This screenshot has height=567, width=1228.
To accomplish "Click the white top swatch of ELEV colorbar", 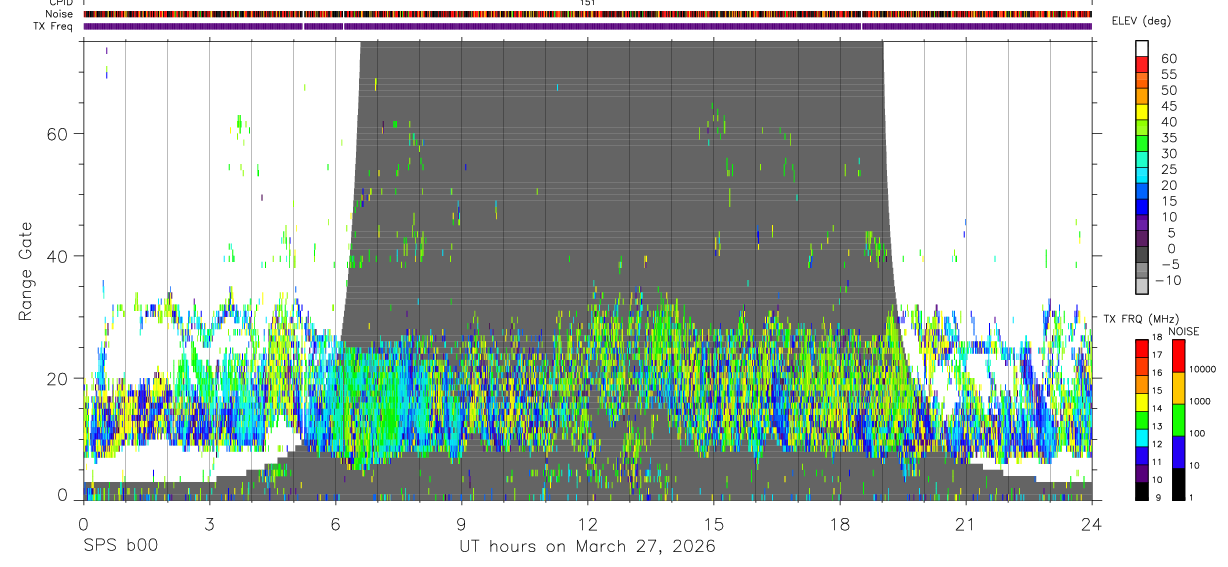I will point(1142,49).
